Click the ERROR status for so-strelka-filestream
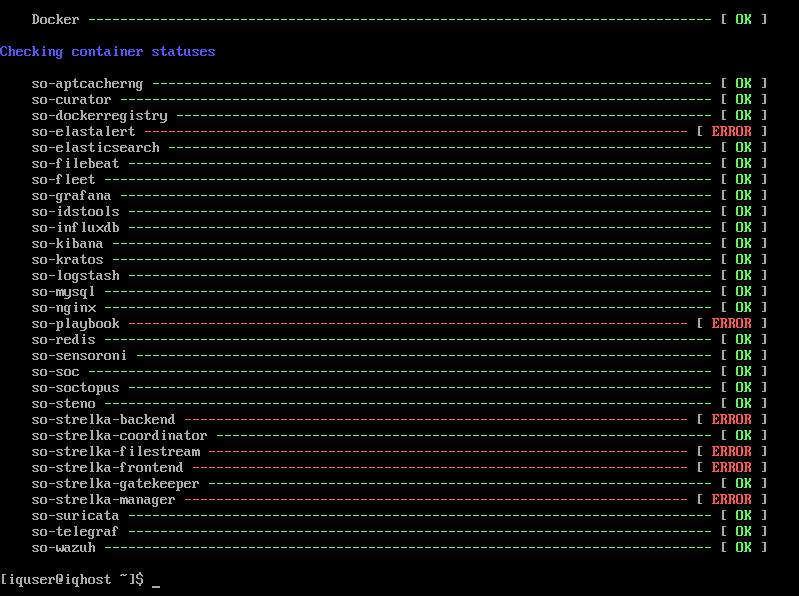Viewport: 799px width, 597px height. [731, 452]
